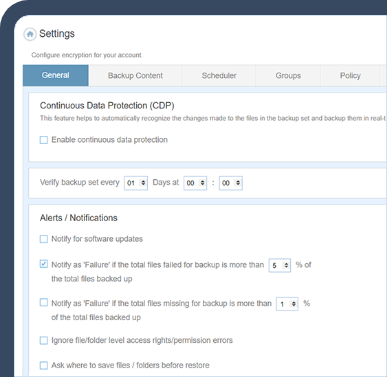Open the failed files percentage dropdown showing 5
This screenshot has height=377, width=387.
click(x=280, y=265)
